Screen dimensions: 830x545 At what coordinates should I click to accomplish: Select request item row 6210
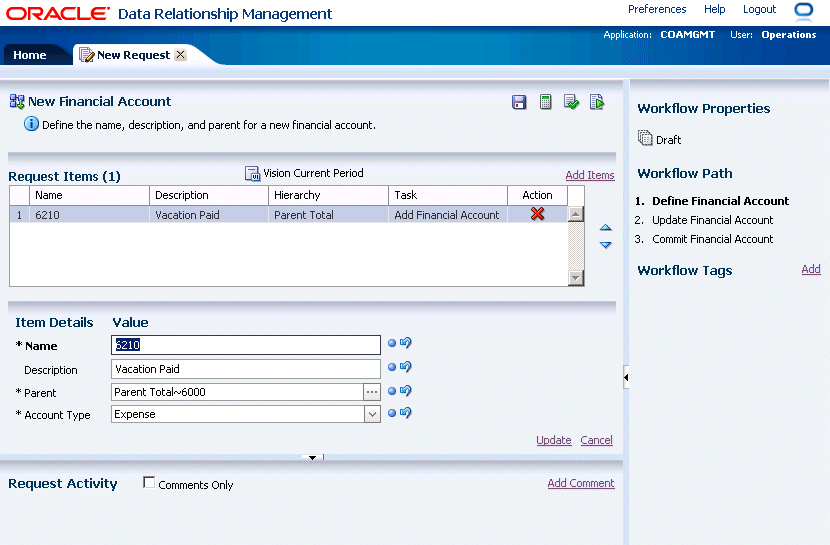click(x=288, y=214)
